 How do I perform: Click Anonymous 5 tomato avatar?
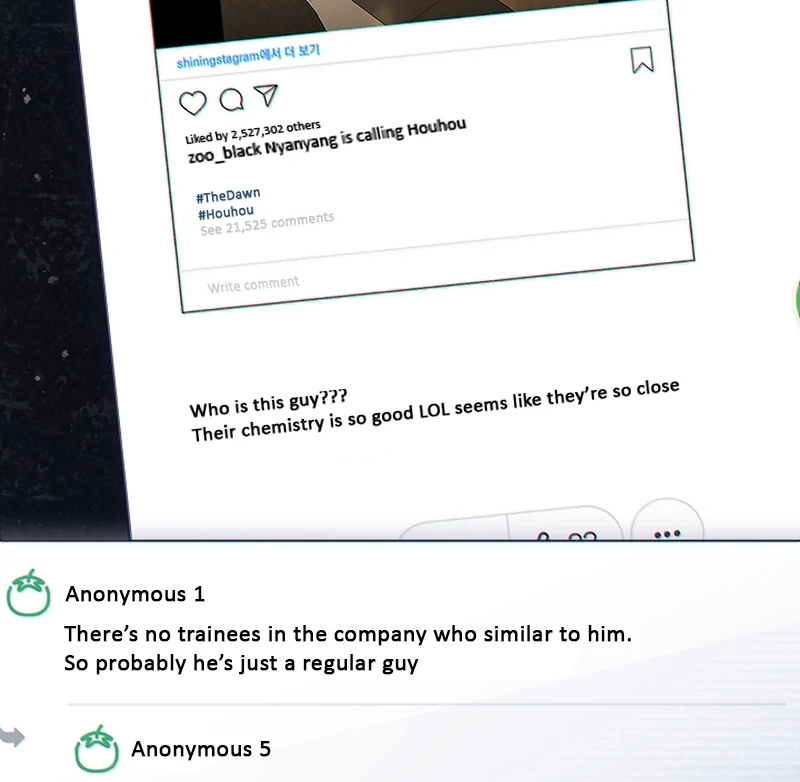(97, 749)
